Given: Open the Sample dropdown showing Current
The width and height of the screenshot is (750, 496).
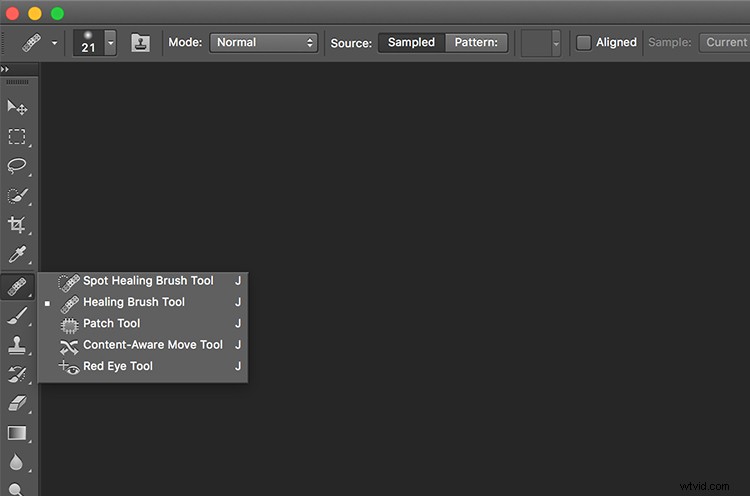Looking at the screenshot, I should pos(725,43).
